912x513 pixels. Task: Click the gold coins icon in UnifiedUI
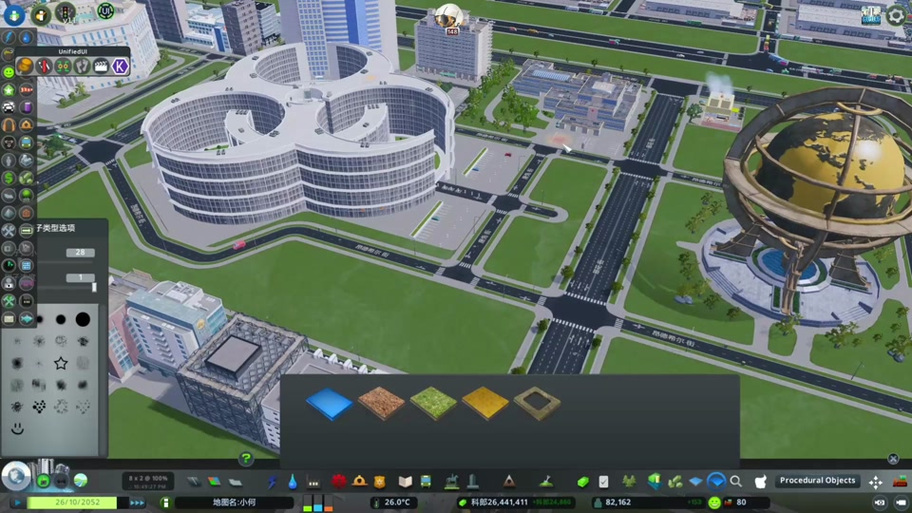click(25, 66)
